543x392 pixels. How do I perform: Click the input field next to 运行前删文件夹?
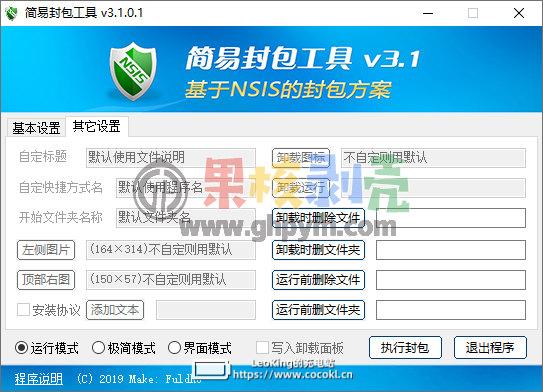tap(451, 310)
